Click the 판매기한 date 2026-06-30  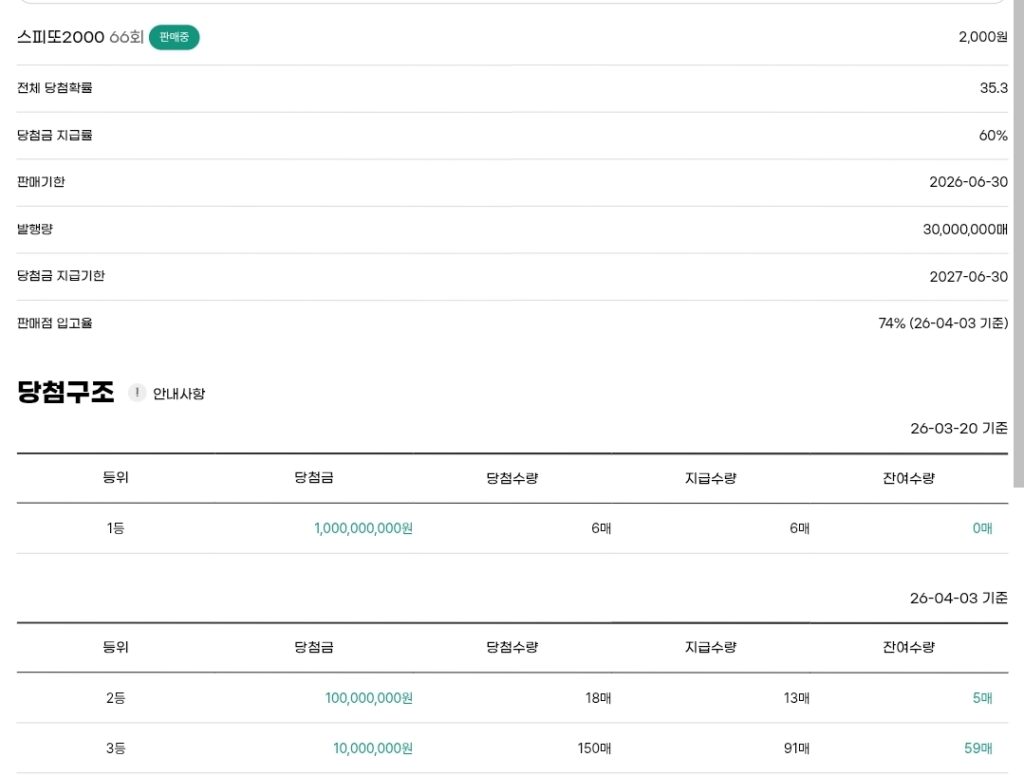[968, 182]
